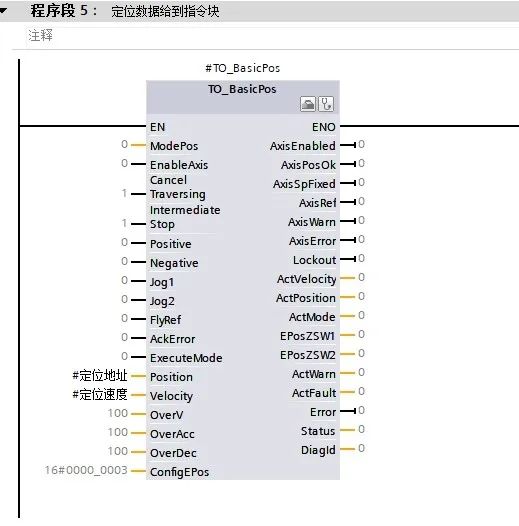The width and height of the screenshot is (519, 526).
Task: Edit the 注释 comment field
Action: click(x=40, y=36)
